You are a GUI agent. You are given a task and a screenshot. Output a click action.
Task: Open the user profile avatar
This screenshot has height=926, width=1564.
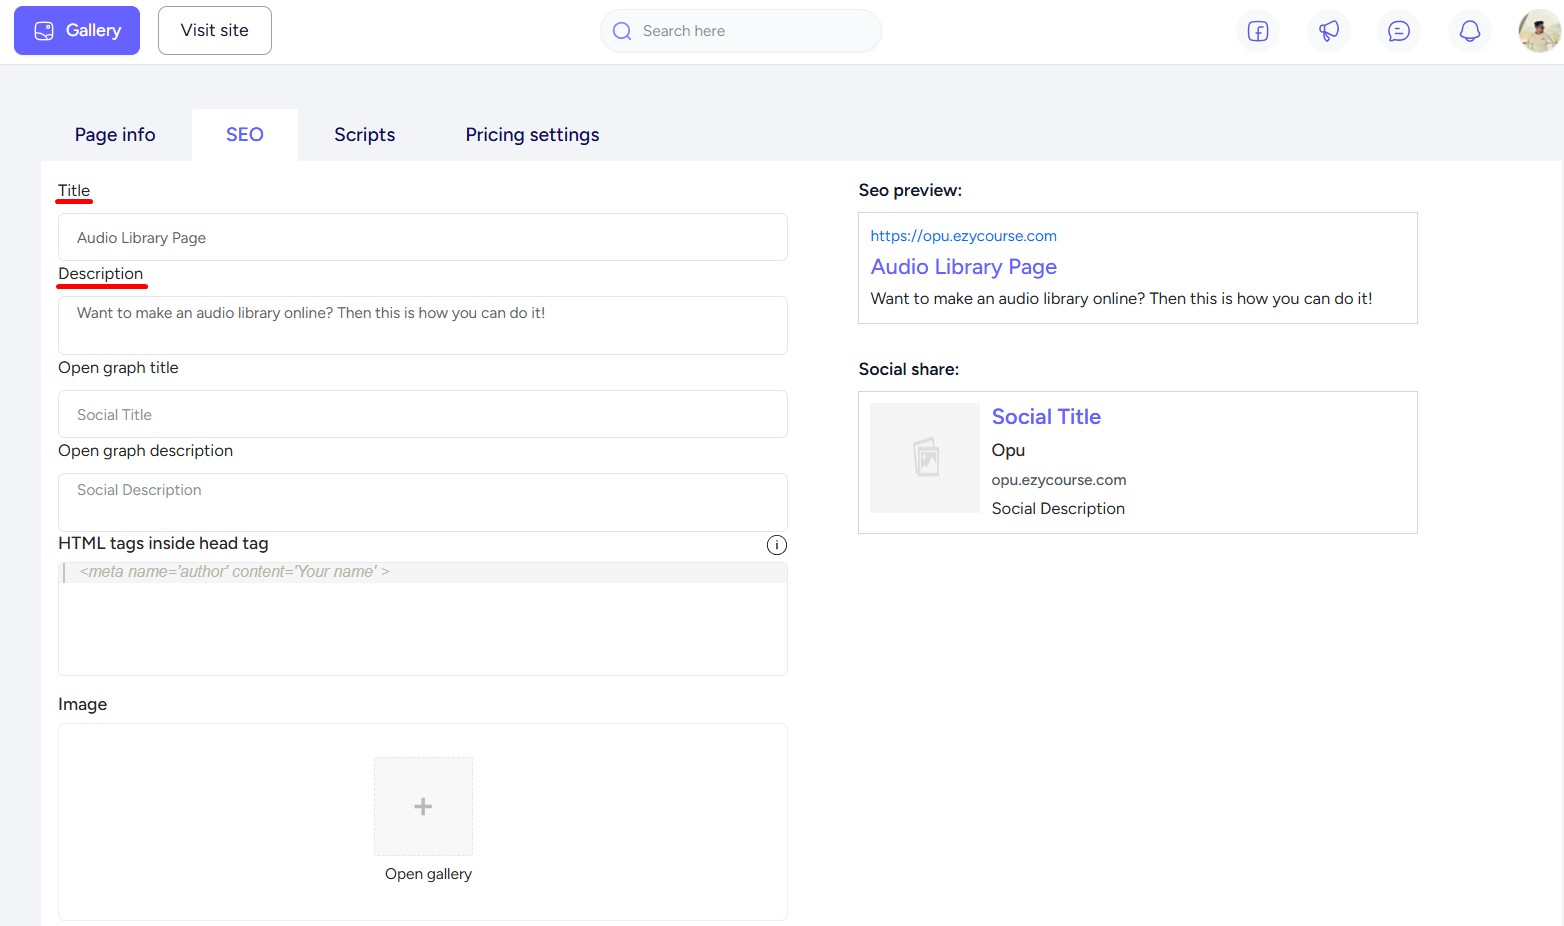click(1539, 31)
